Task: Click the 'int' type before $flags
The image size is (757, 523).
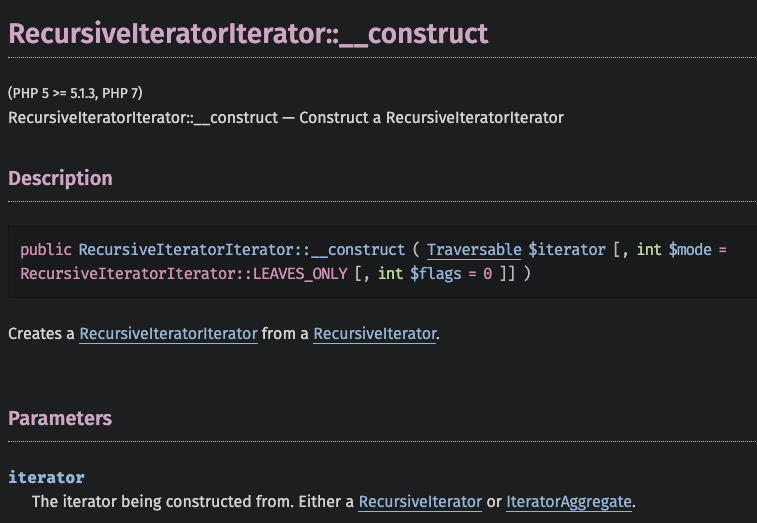Action: coord(389,273)
